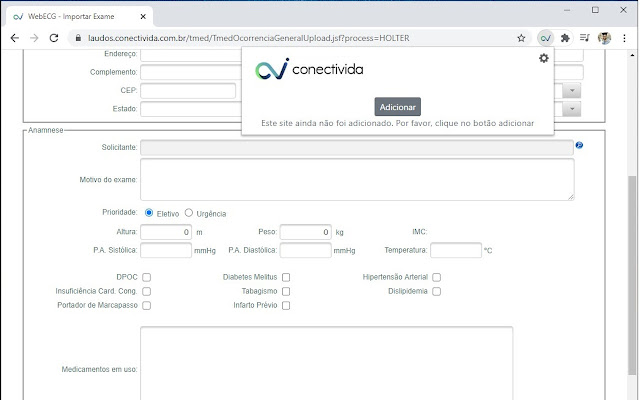Check Insuficiência Card. Cong. checkbox
Image resolution: width=640 pixels, height=400 pixels.
pos(147,291)
